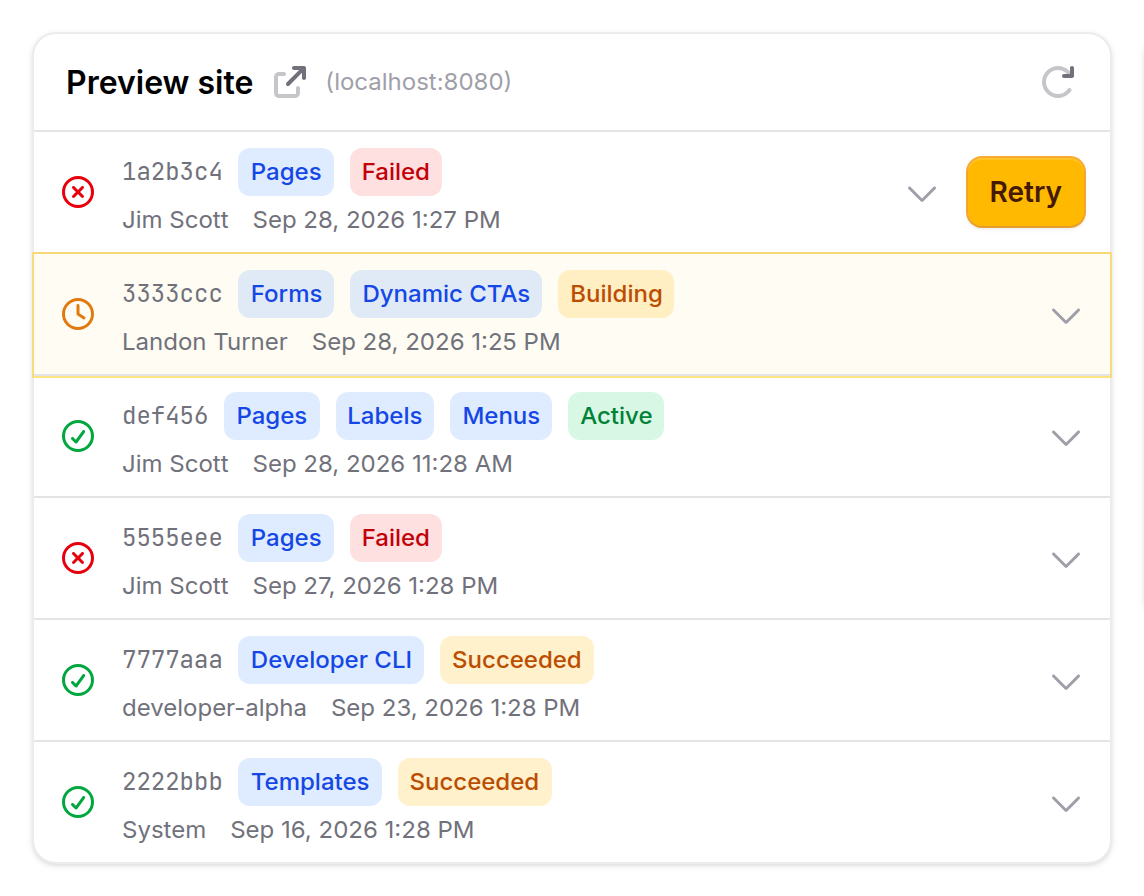Click Forms tag on build 3333ccc
The image size is (1144, 896).
pyautogui.click(x=286, y=294)
